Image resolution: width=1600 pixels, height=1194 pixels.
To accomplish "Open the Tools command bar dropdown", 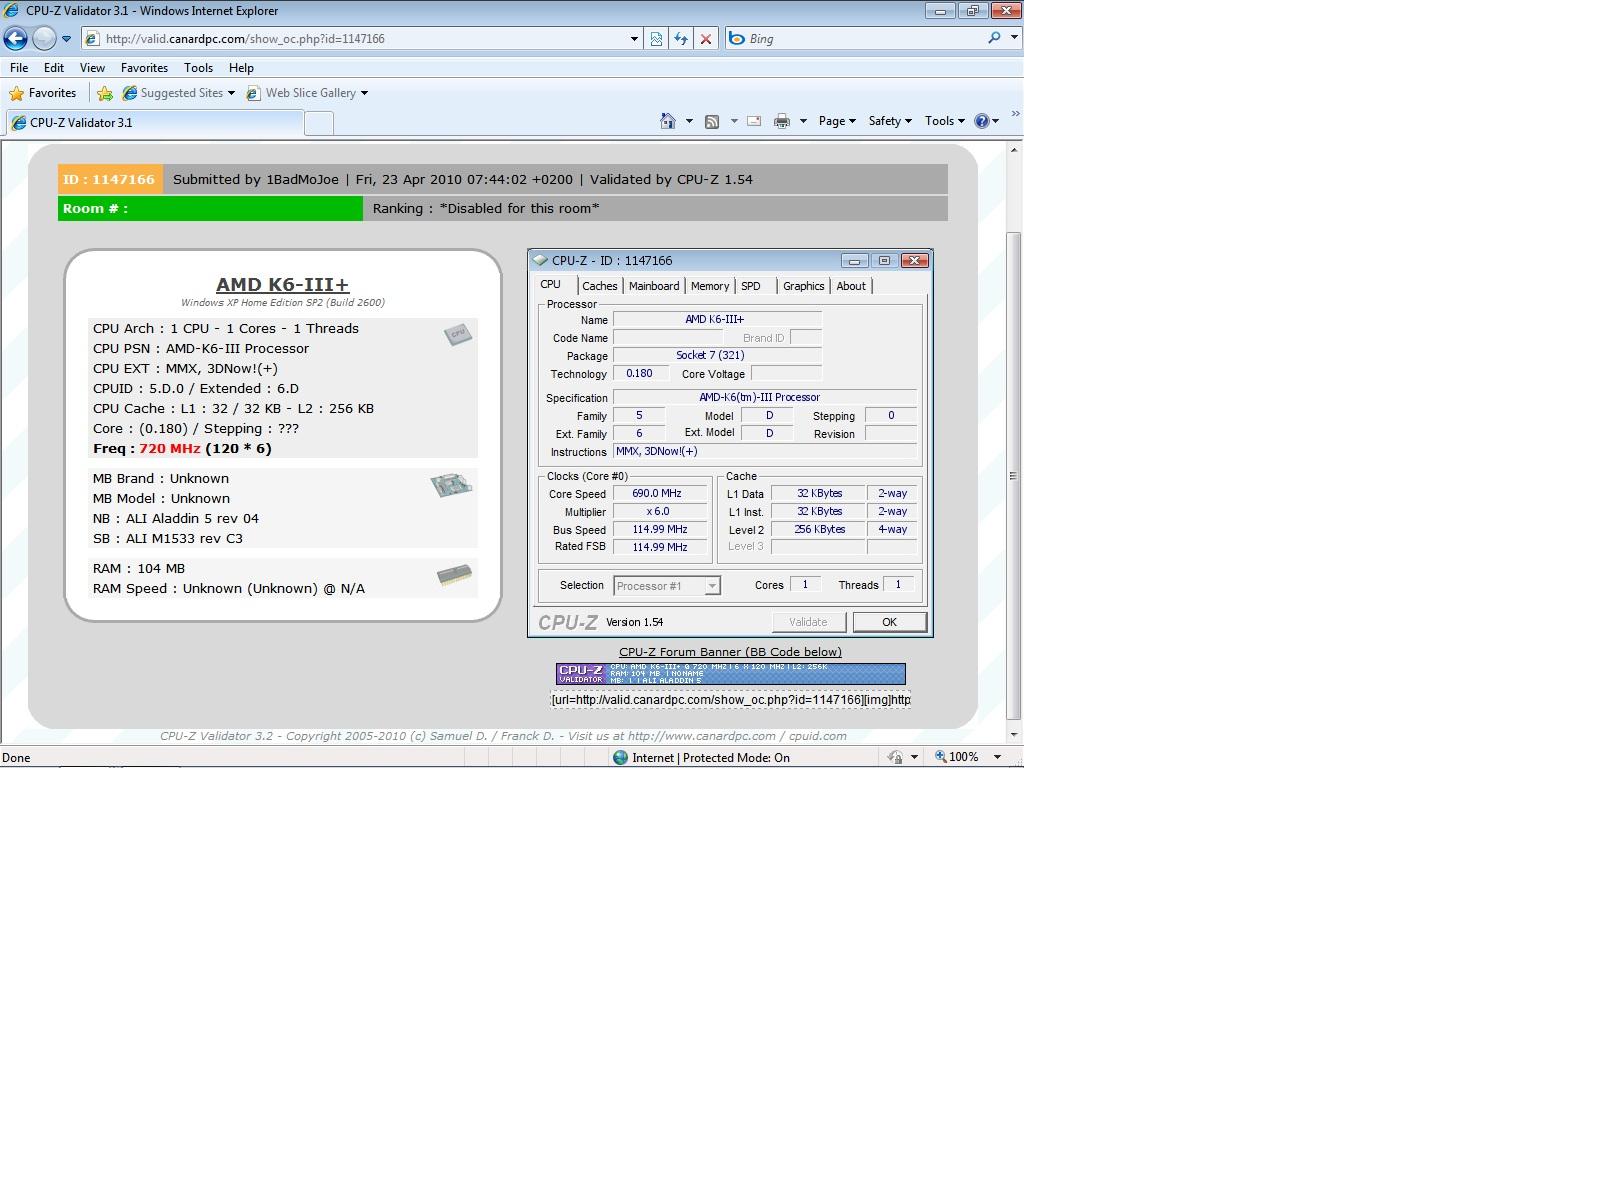I will [945, 121].
